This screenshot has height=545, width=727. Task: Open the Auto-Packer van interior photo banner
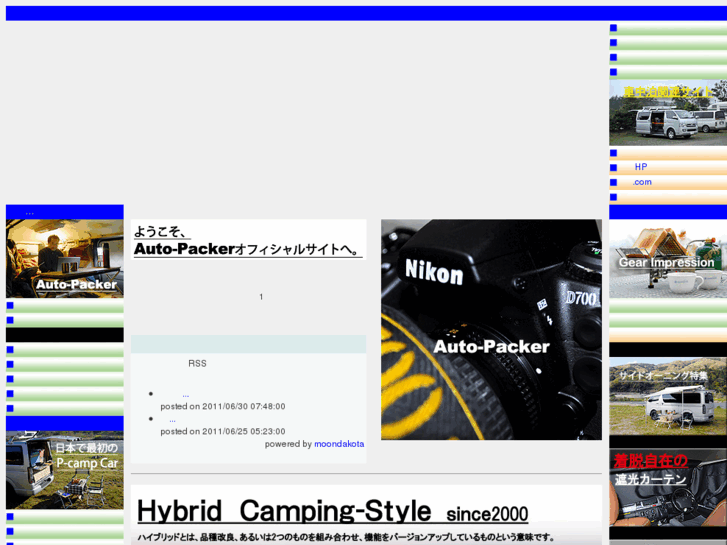click(x=64, y=258)
